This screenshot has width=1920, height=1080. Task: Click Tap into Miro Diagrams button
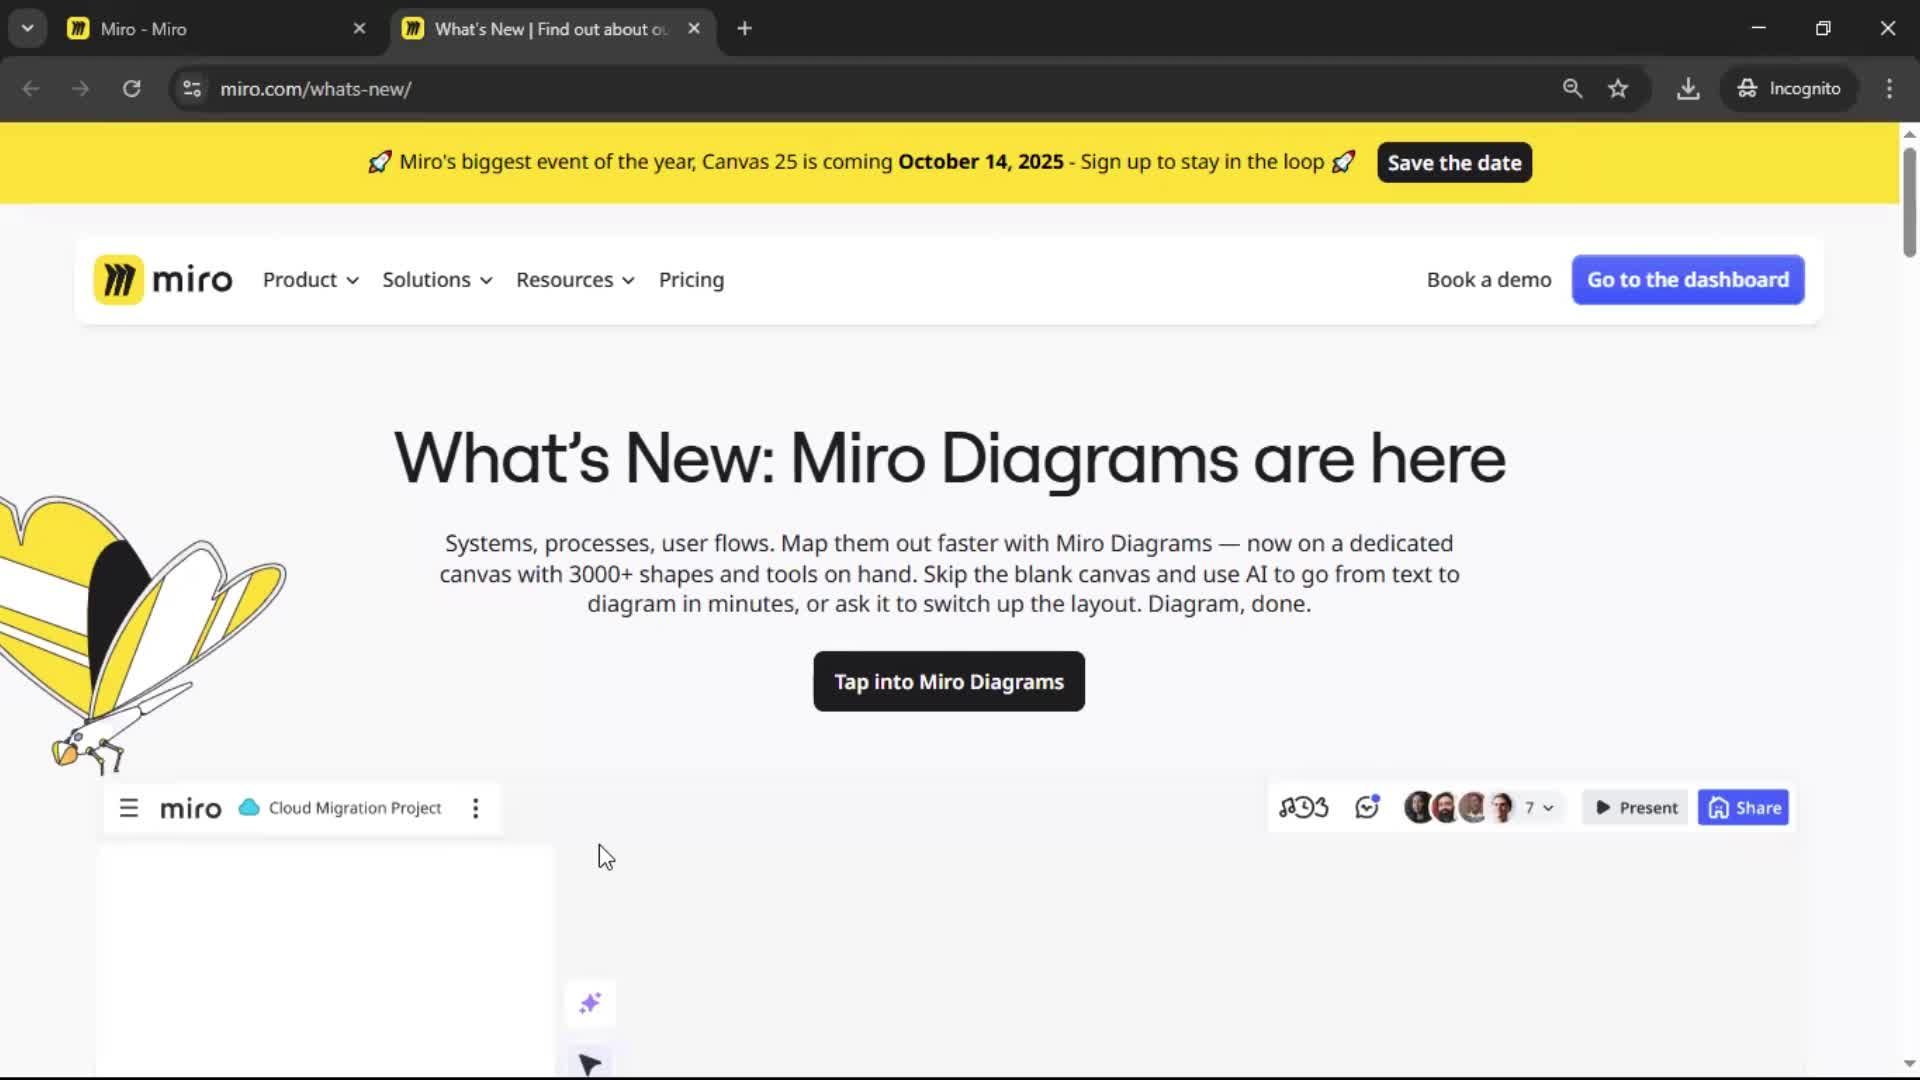(949, 682)
